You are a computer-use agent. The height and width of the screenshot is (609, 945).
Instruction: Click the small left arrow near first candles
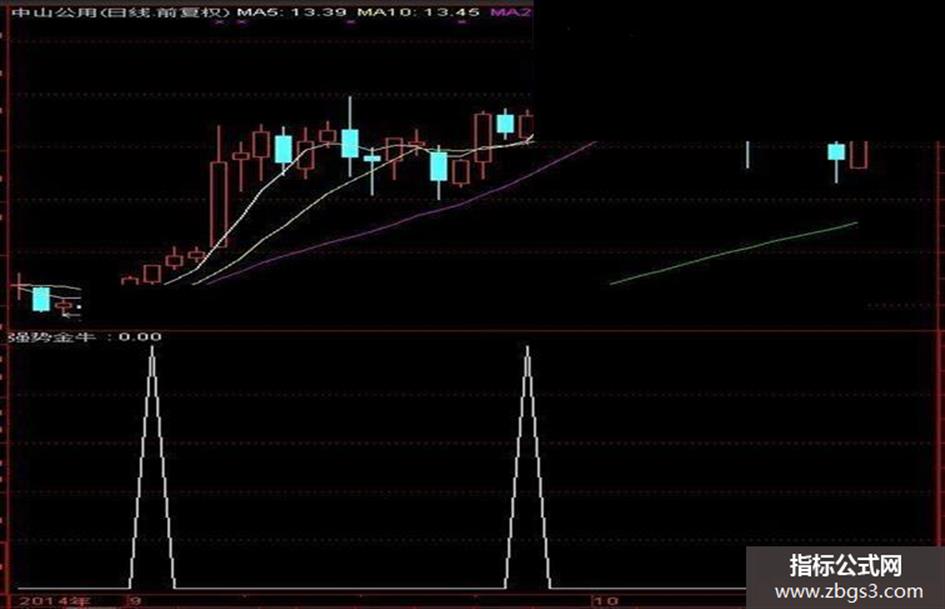click(71, 315)
